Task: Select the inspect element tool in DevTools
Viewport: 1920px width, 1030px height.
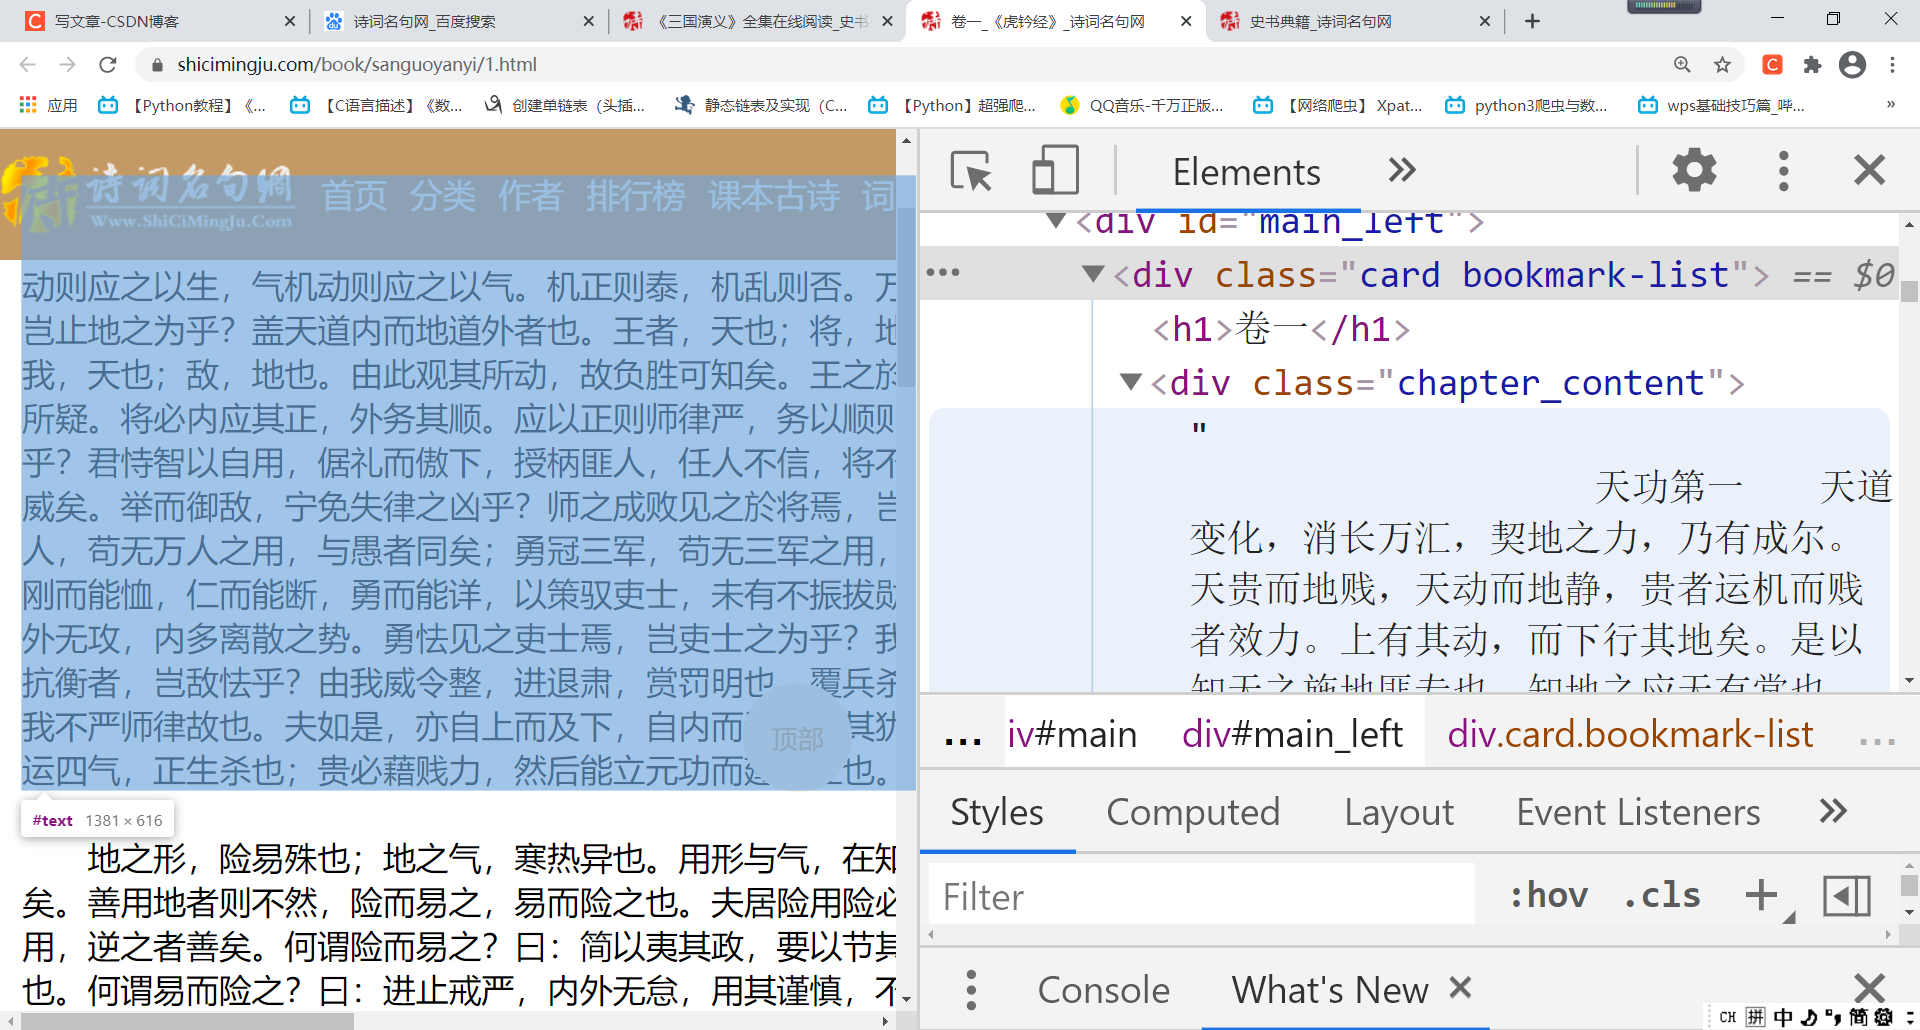Action: (x=971, y=170)
